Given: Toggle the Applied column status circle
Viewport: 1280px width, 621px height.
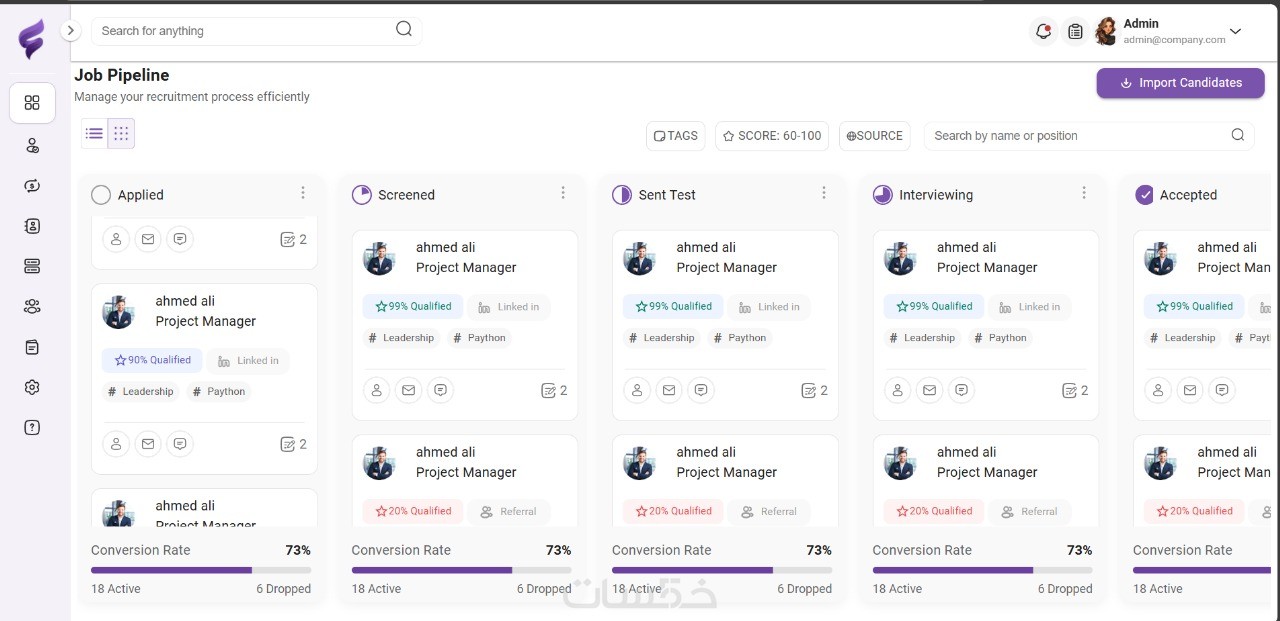Looking at the screenshot, I should tap(101, 195).
